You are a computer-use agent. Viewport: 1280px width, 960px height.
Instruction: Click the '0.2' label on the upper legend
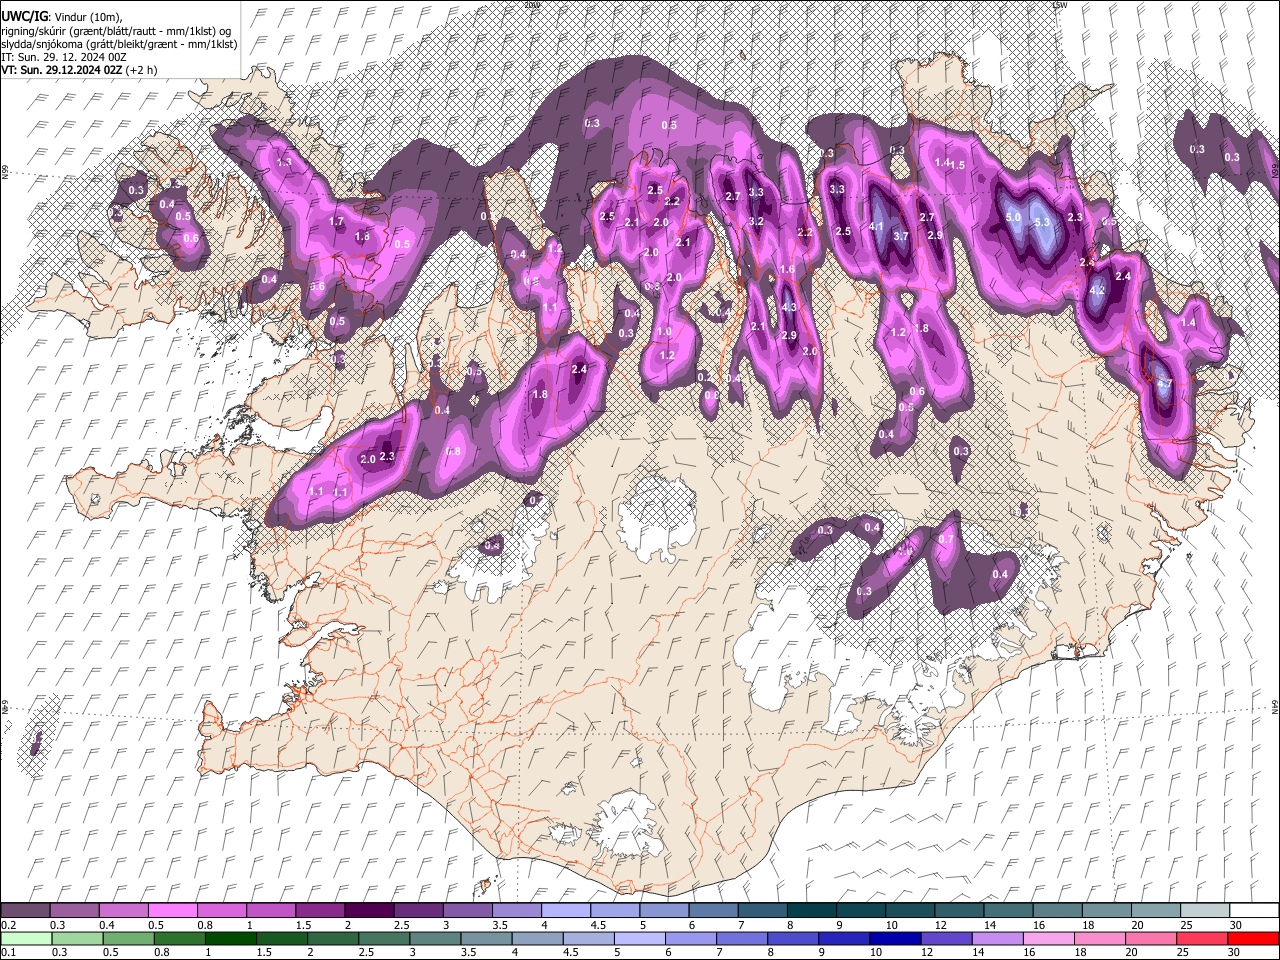[x=7, y=925]
